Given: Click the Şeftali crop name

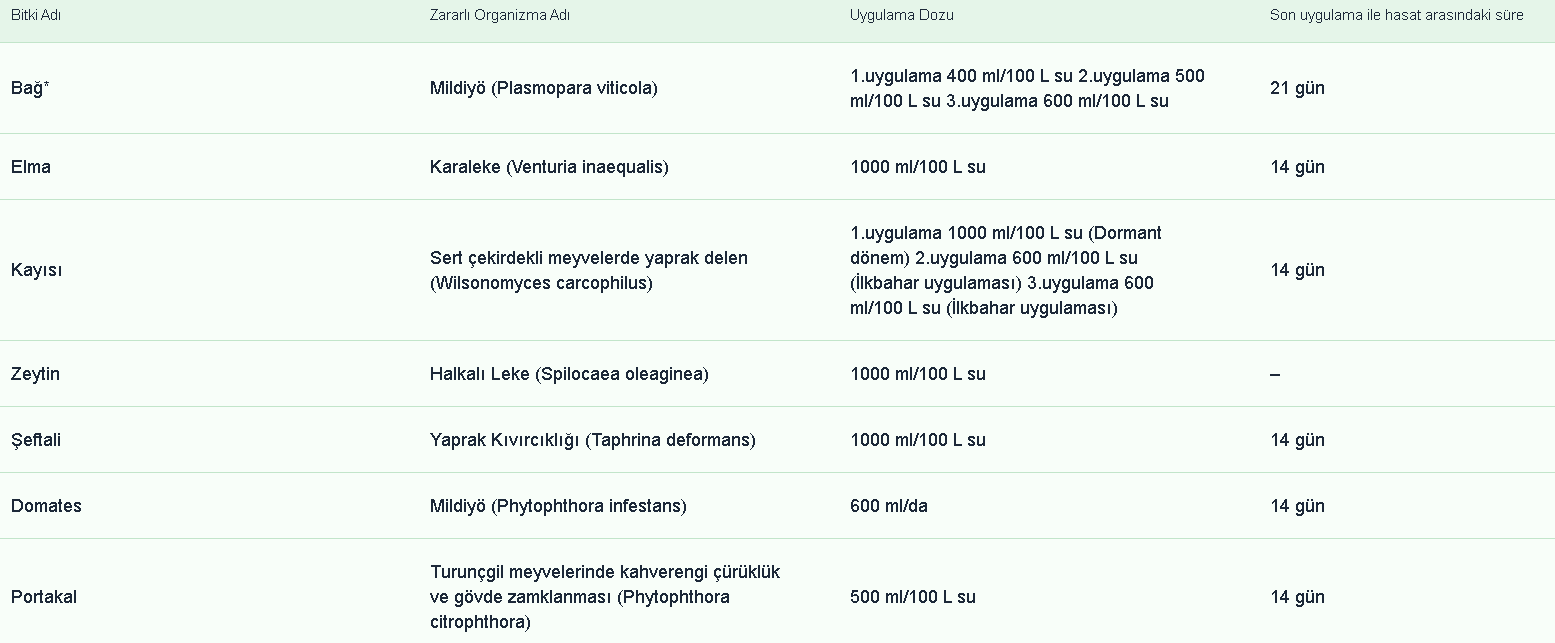Looking at the screenshot, I should (x=36, y=440).
